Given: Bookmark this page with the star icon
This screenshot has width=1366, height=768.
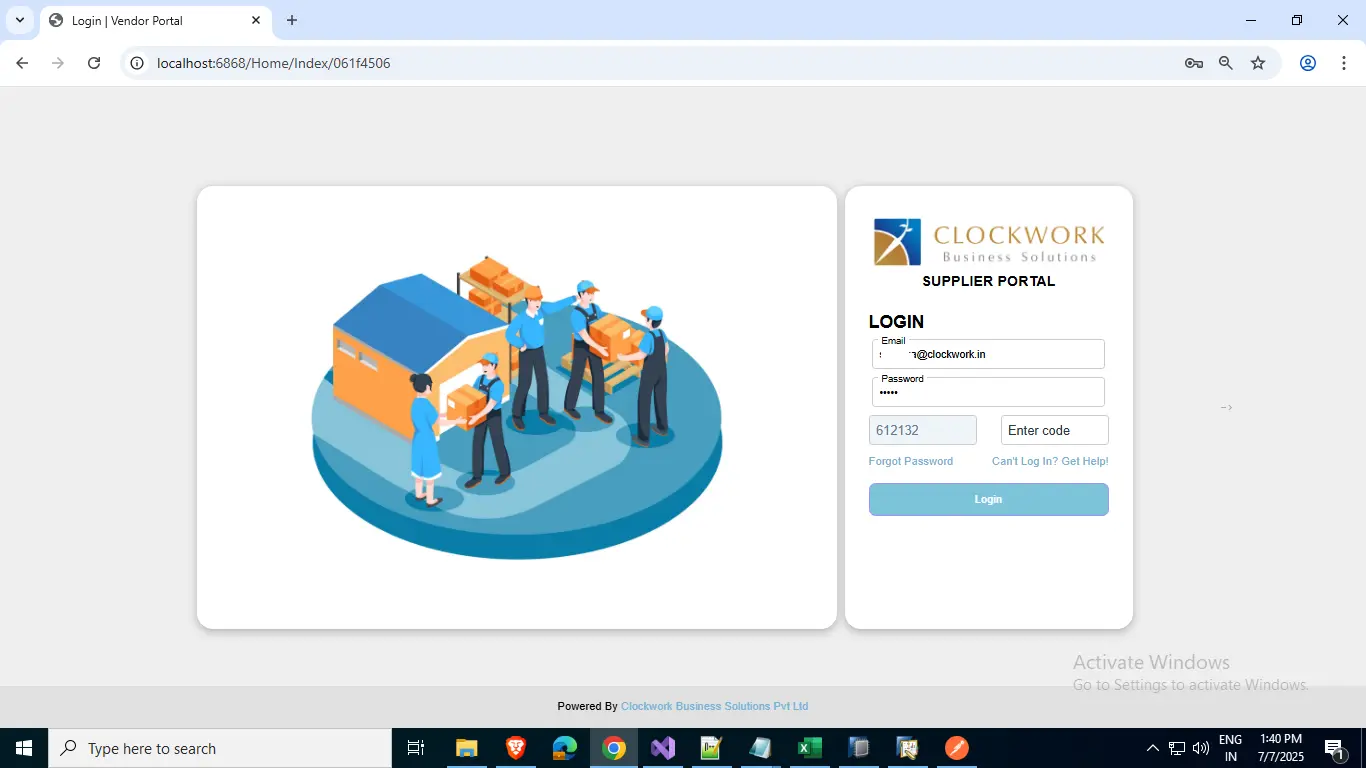Looking at the screenshot, I should 1258,63.
